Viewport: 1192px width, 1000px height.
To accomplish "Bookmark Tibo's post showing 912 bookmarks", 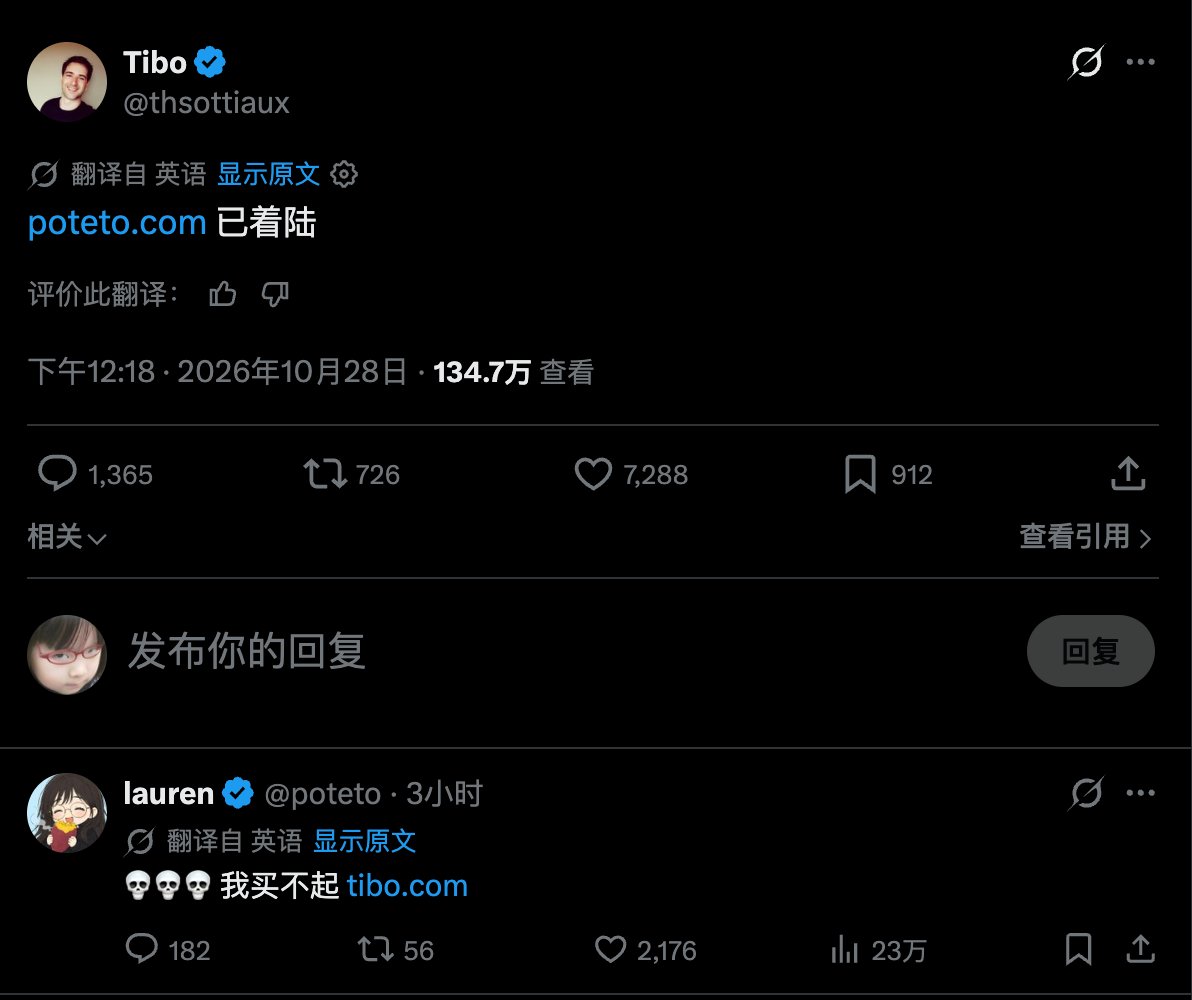I will tap(861, 474).
